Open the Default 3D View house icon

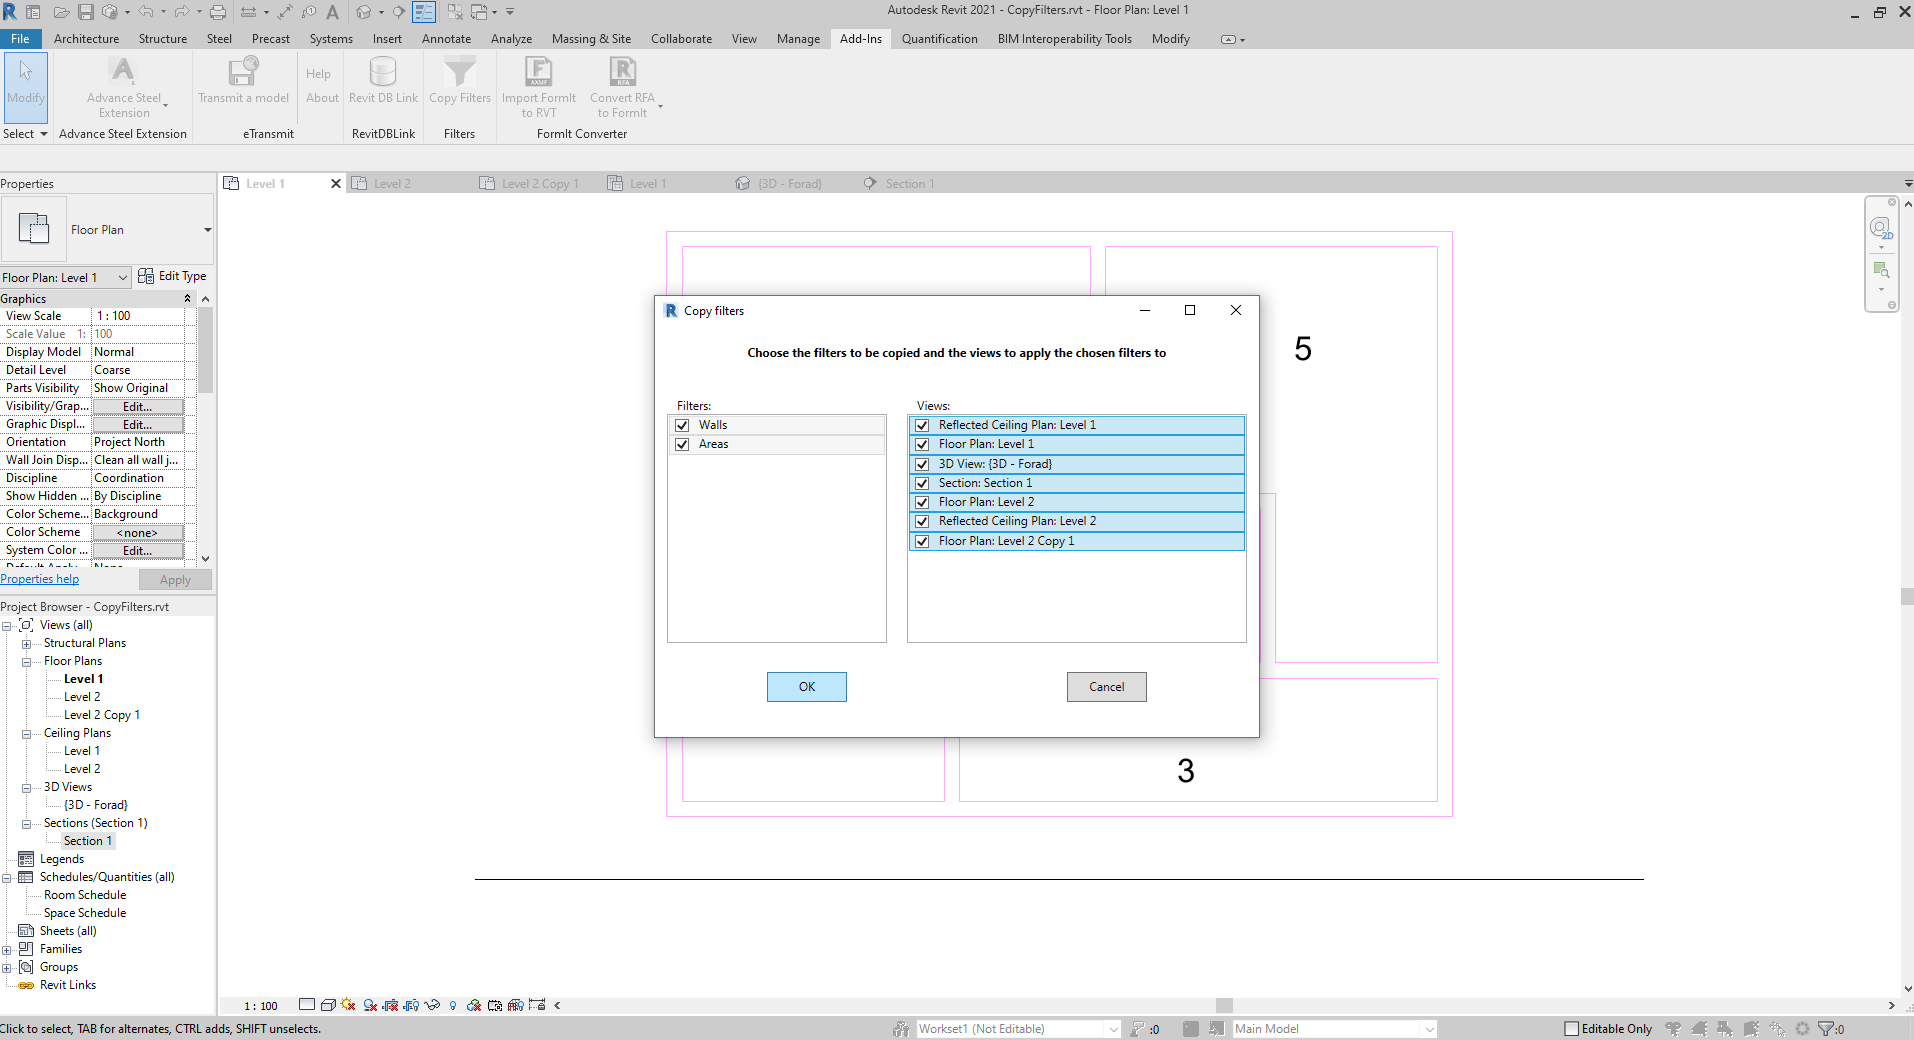click(364, 12)
